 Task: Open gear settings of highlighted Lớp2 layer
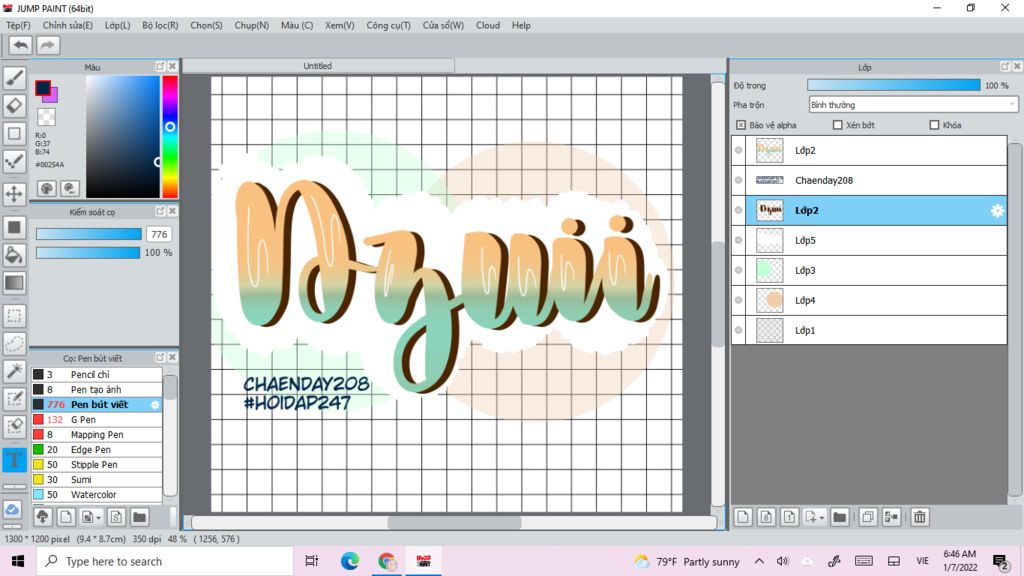click(997, 210)
